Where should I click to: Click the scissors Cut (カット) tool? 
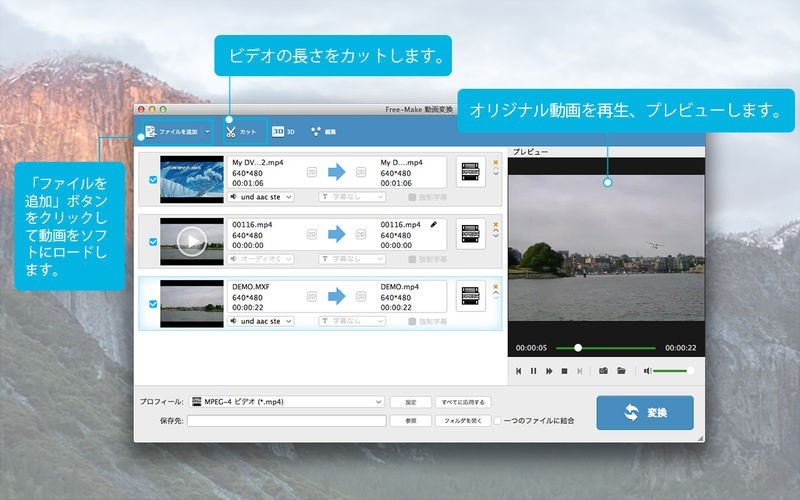click(x=240, y=131)
